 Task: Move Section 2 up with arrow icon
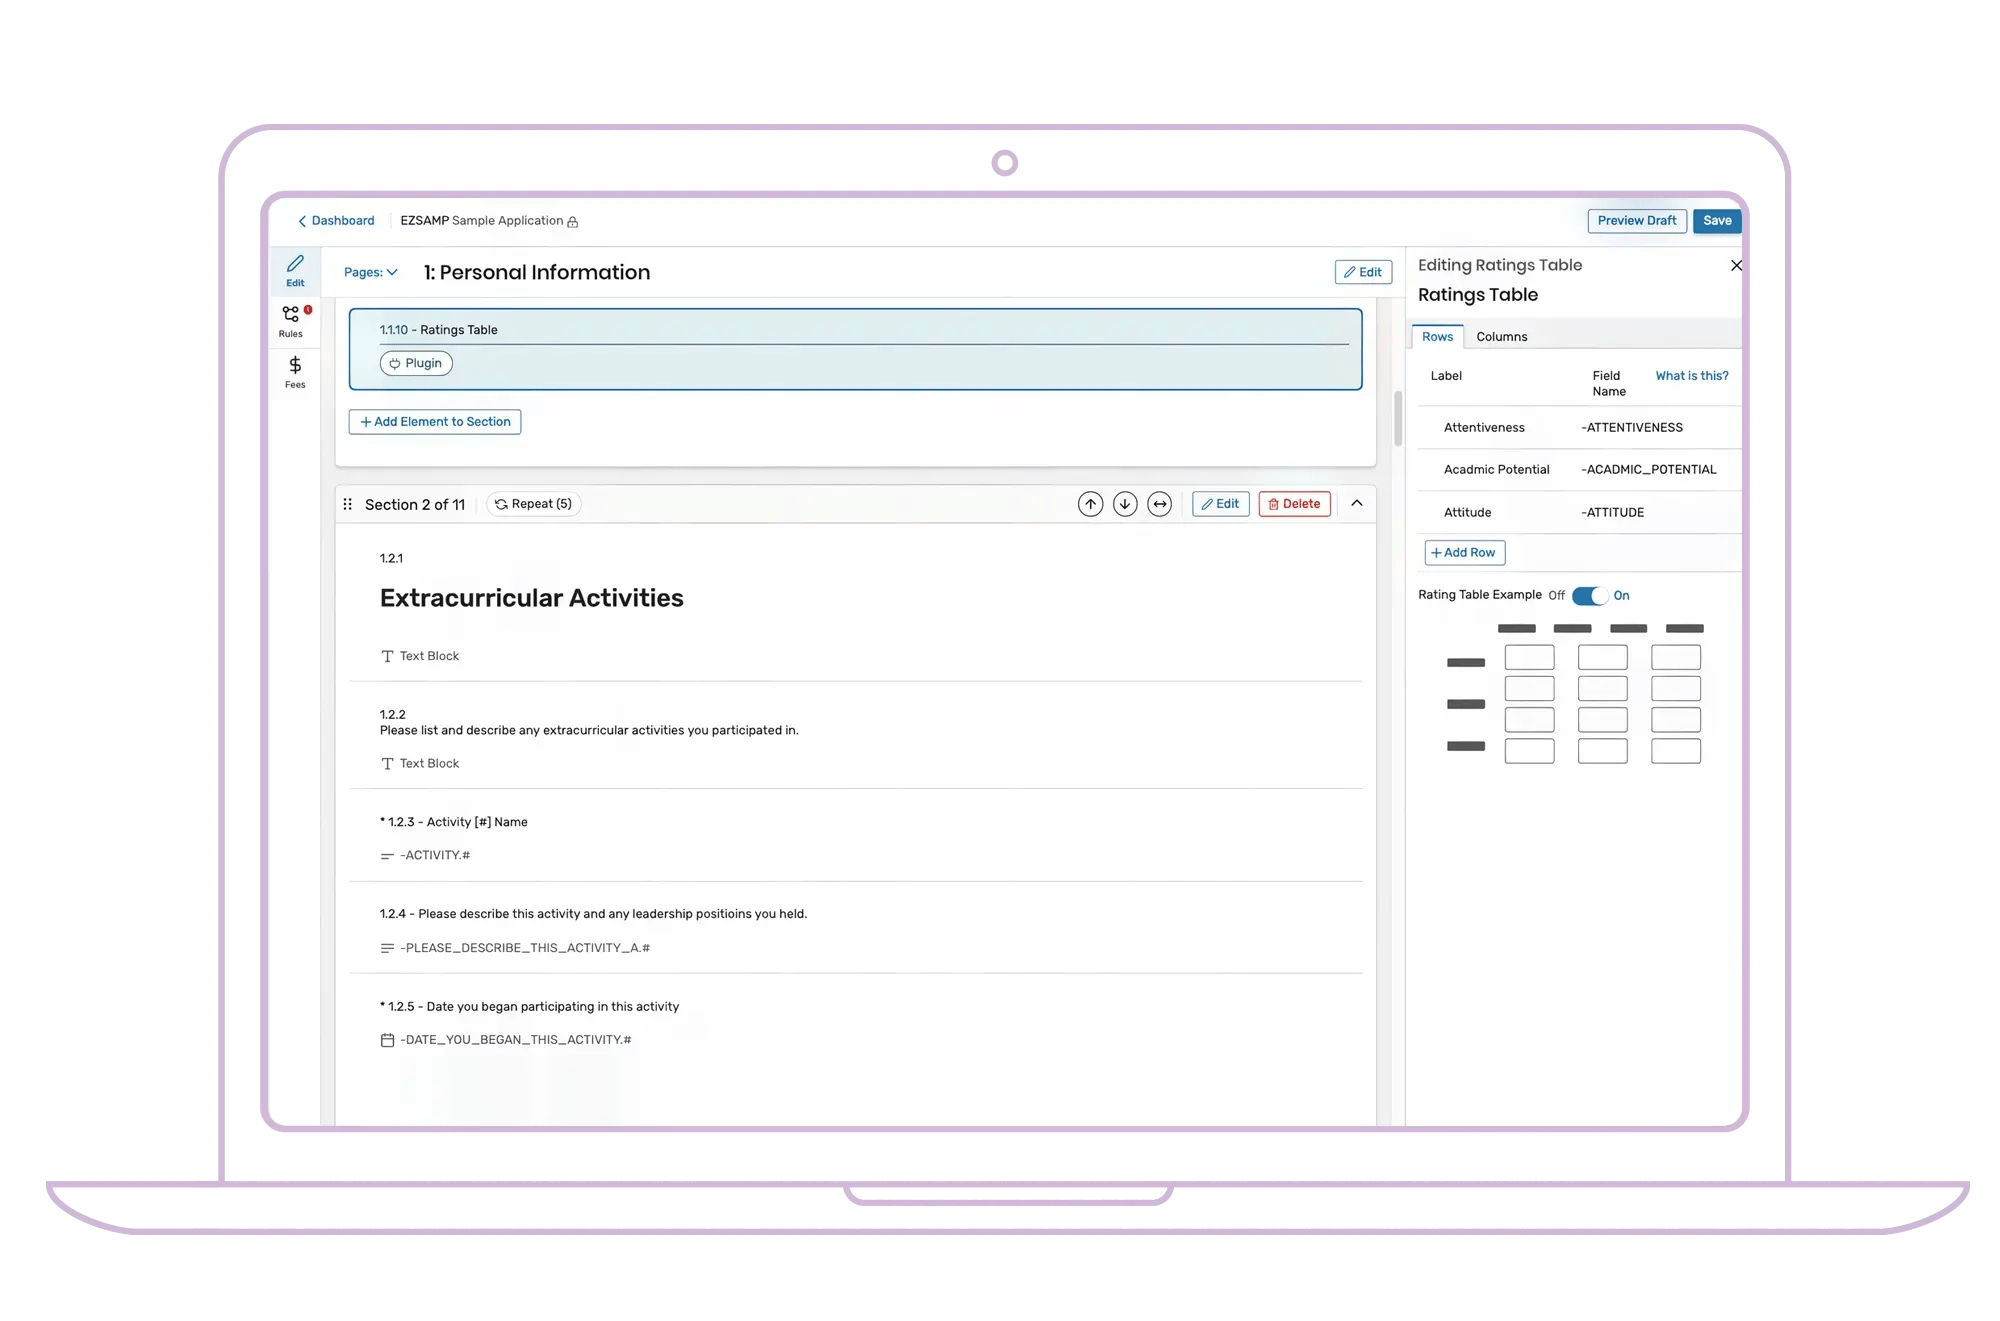1090,504
